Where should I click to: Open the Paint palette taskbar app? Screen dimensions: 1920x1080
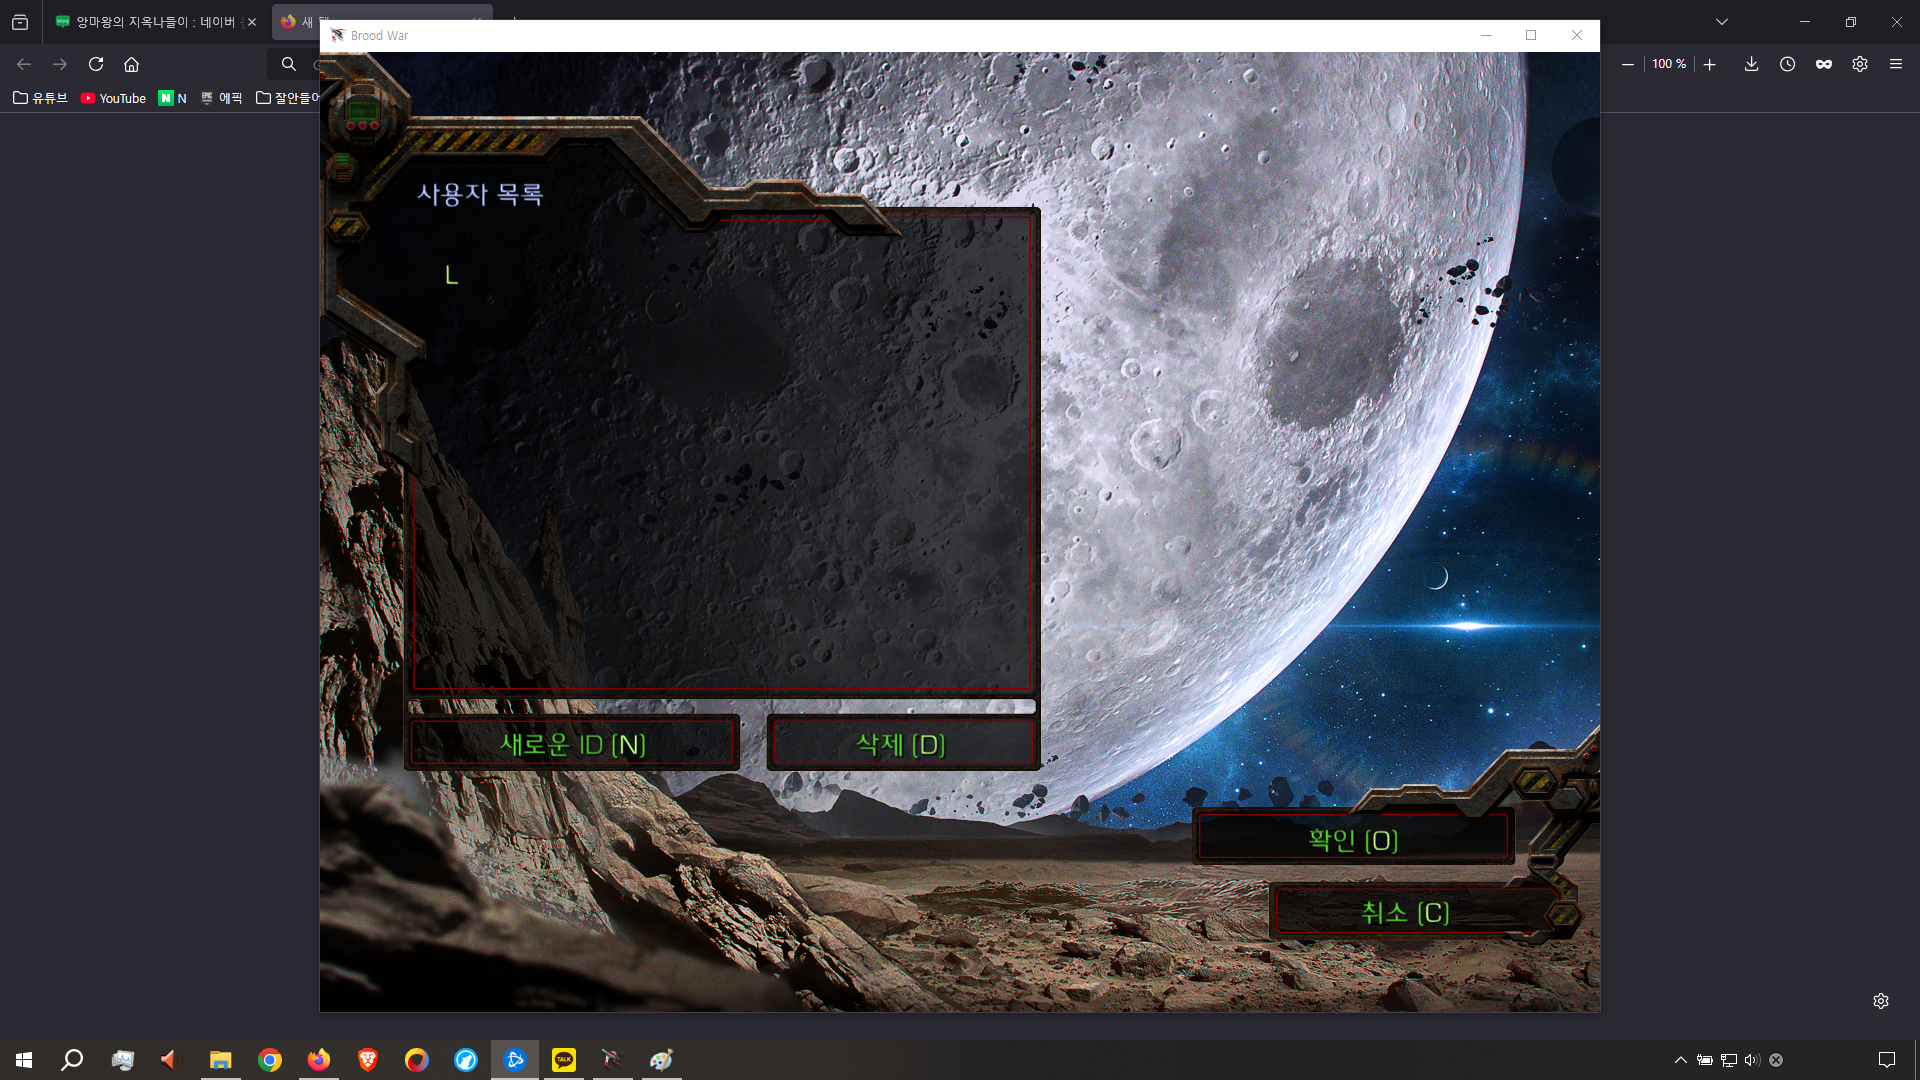tap(661, 1060)
